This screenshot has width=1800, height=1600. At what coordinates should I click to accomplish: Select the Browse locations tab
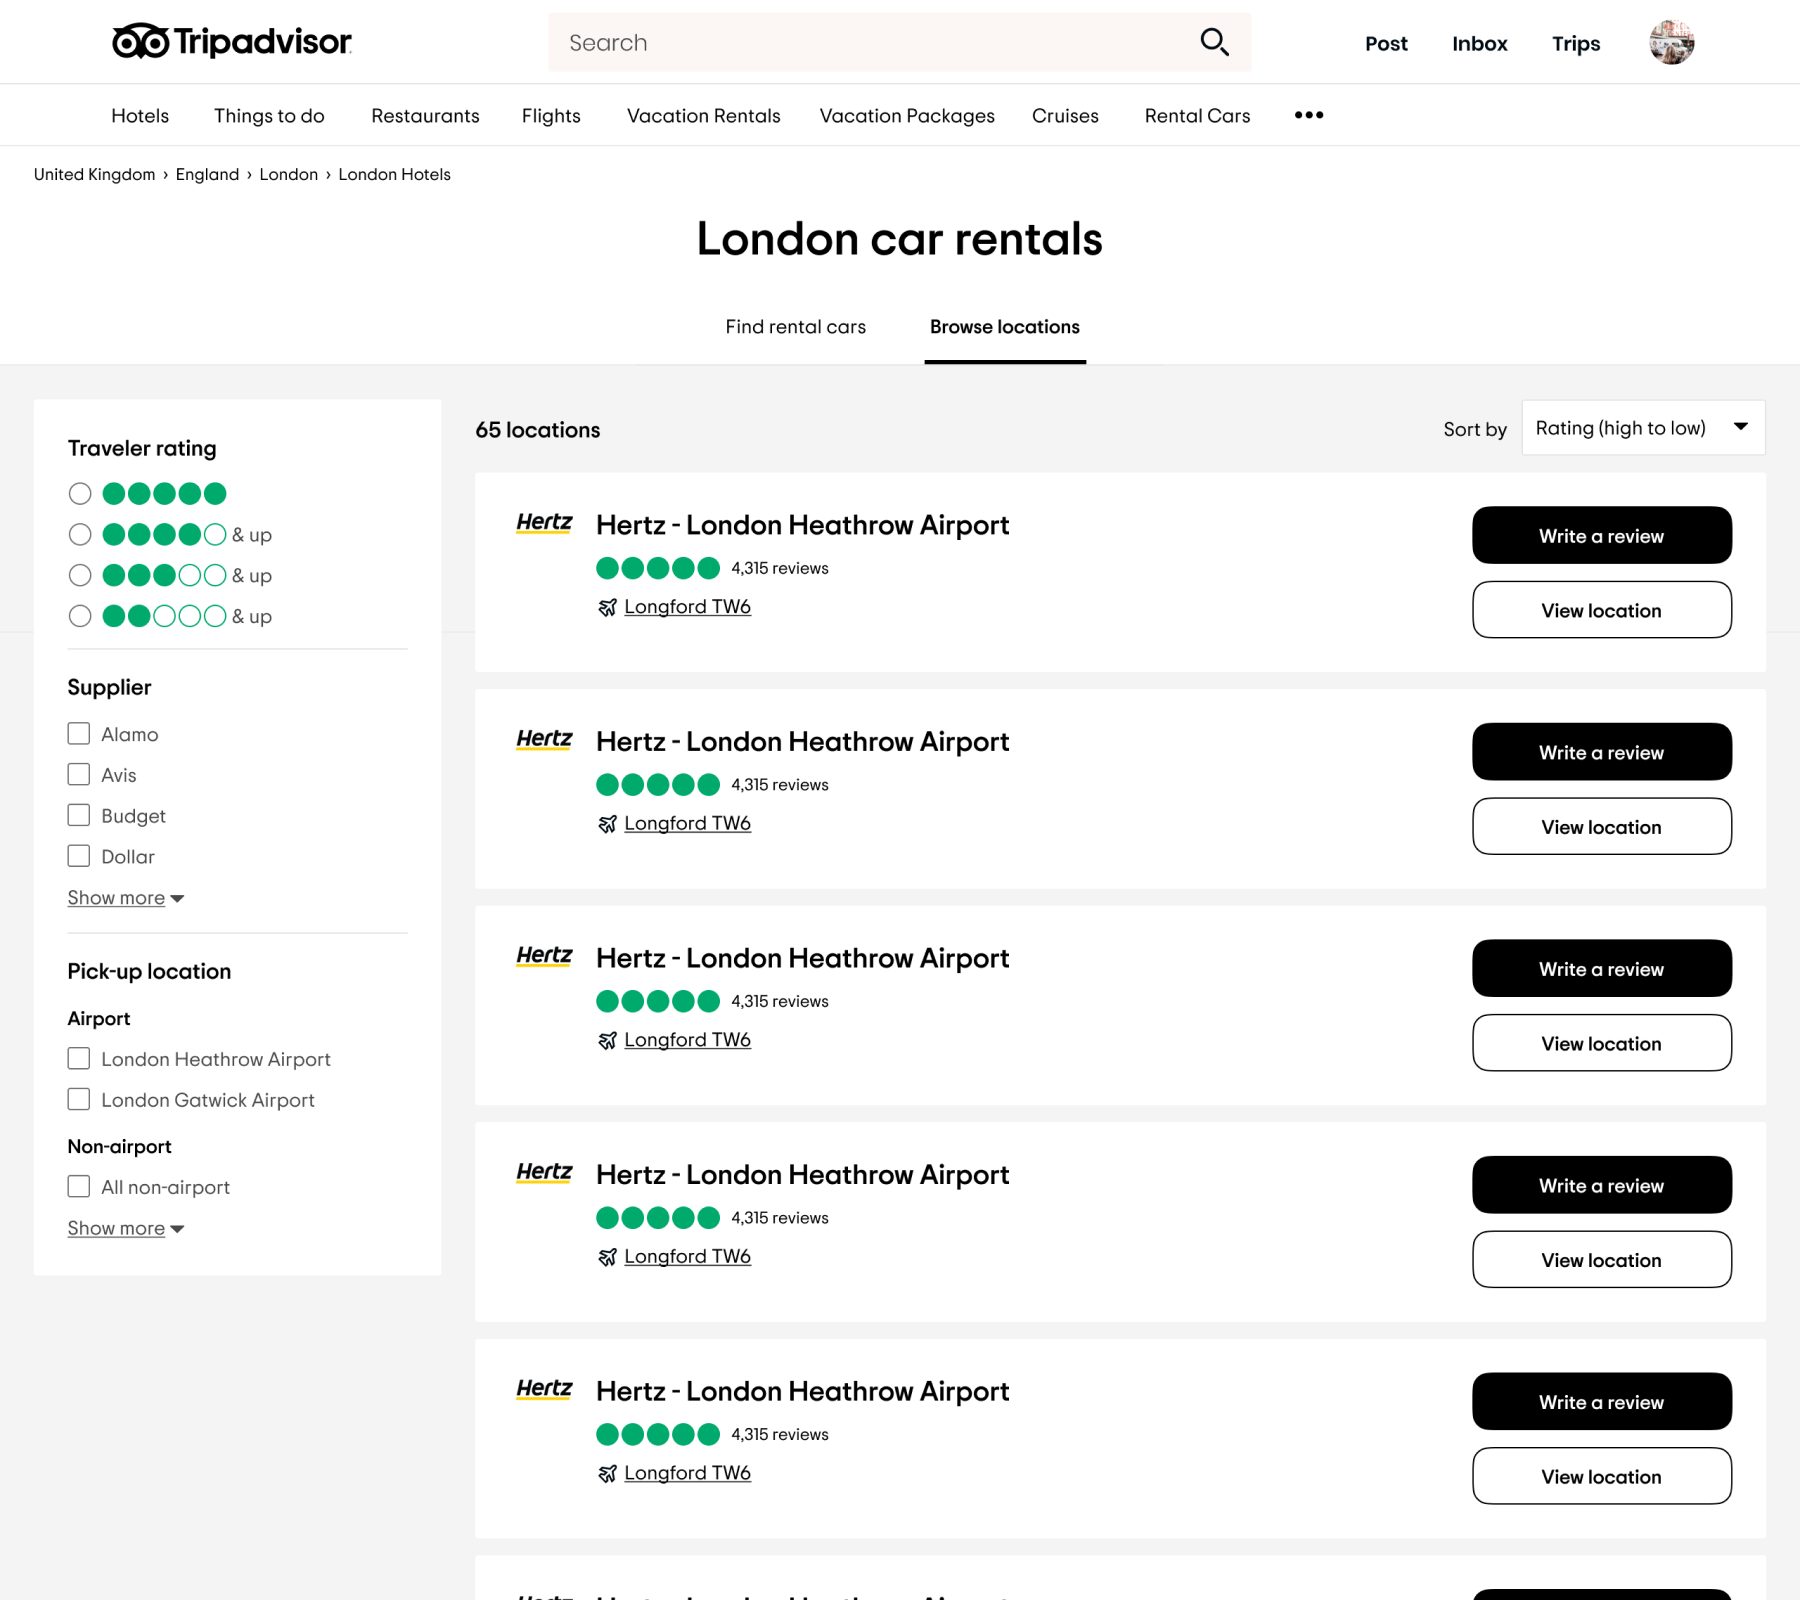click(x=1005, y=327)
